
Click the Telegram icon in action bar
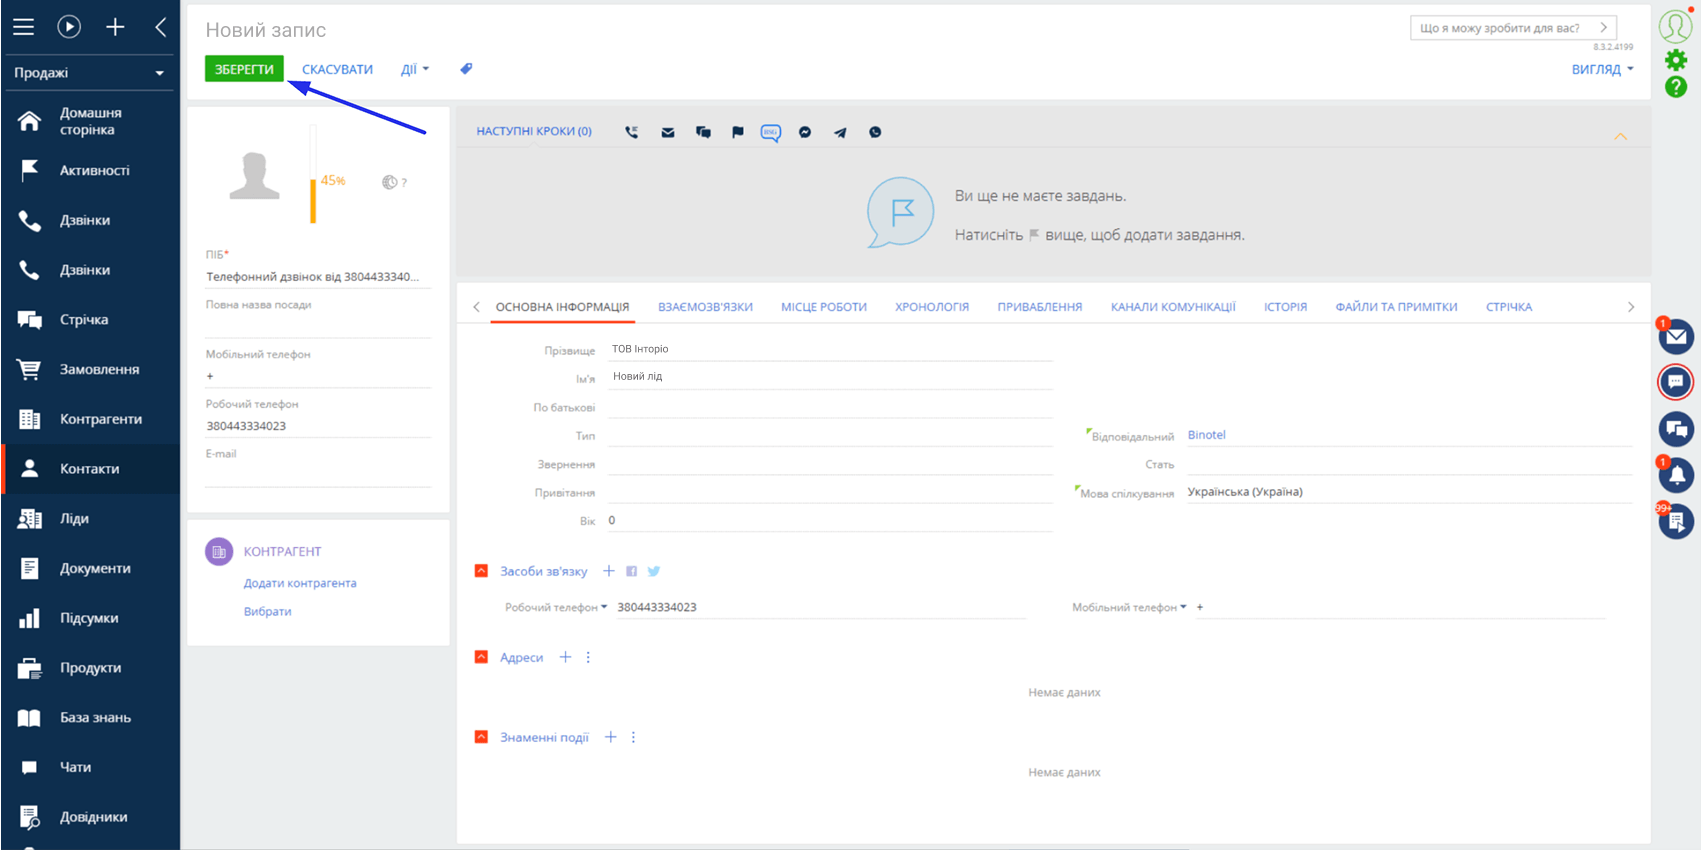tap(840, 132)
